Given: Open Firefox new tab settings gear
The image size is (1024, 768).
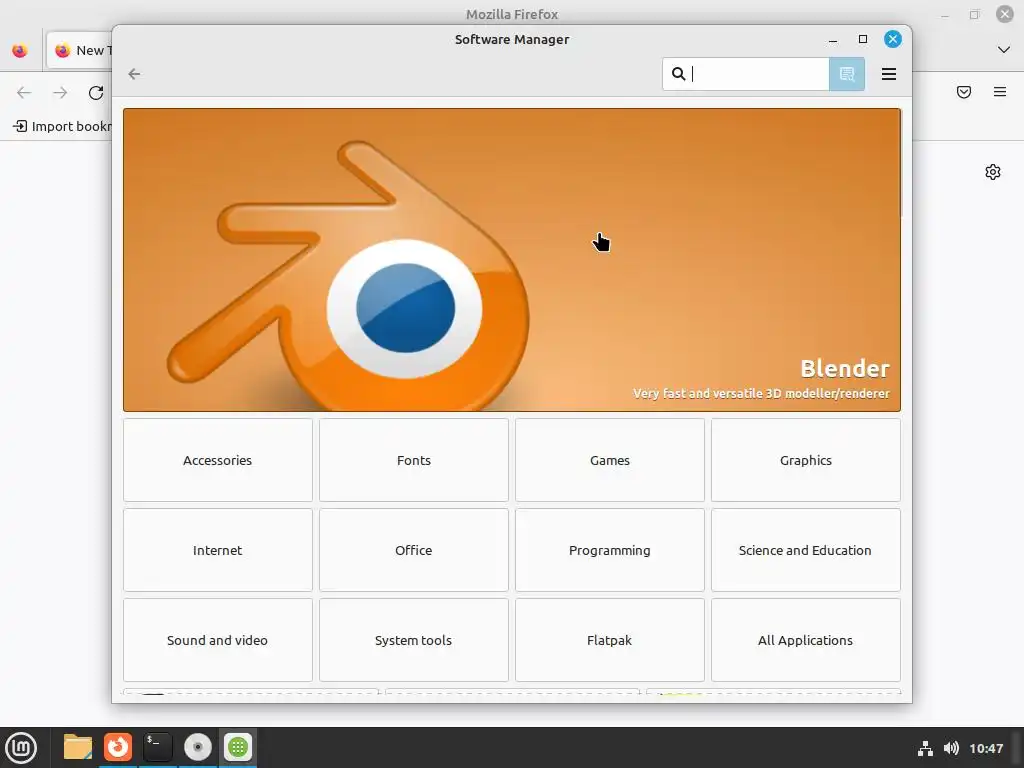Looking at the screenshot, I should pos(993,172).
